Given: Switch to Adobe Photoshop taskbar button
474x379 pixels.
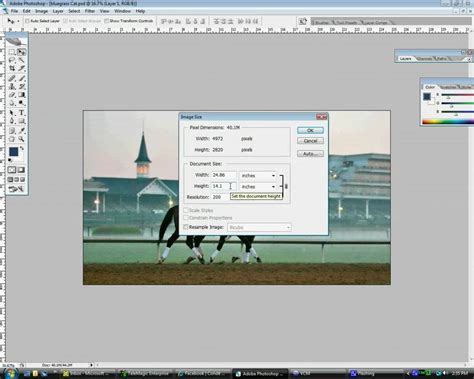Looking at the screenshot, I should 259,374.
